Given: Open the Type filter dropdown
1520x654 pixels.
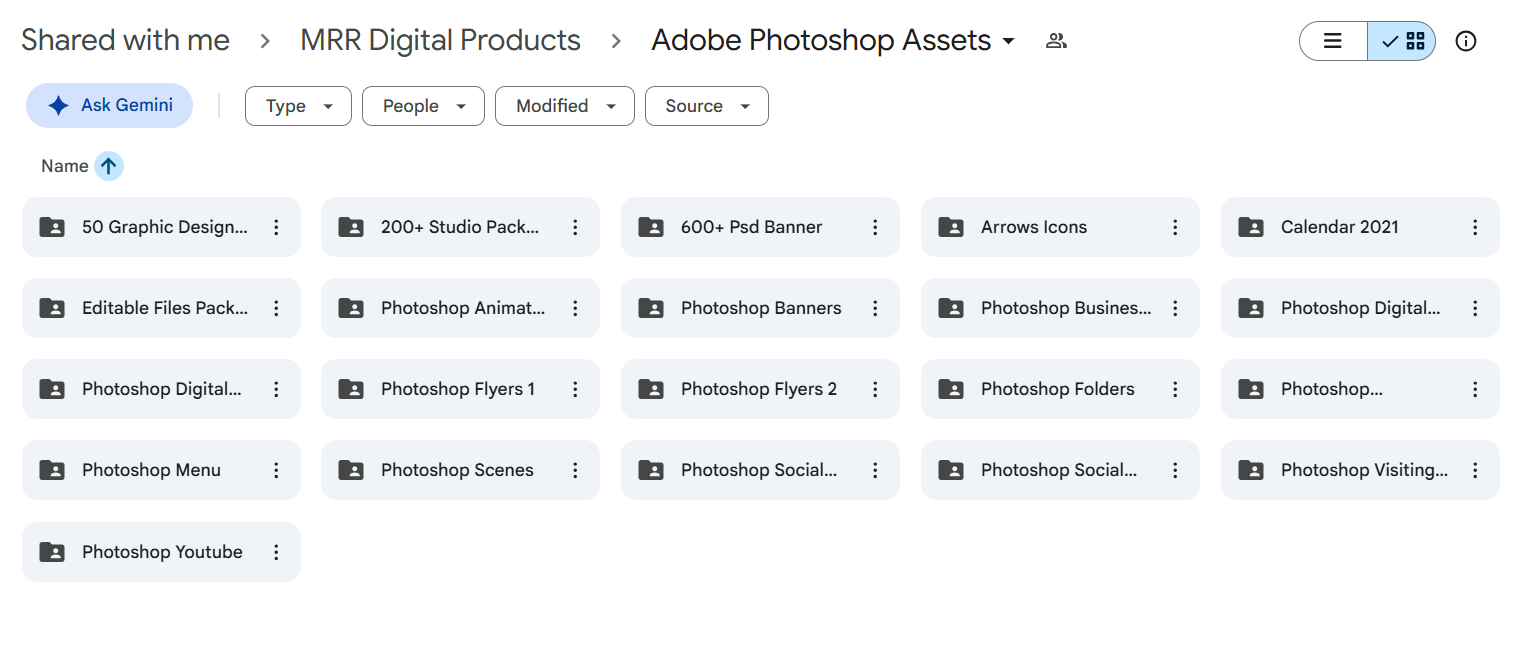Looking at the screenshot, I should [298, 106].
